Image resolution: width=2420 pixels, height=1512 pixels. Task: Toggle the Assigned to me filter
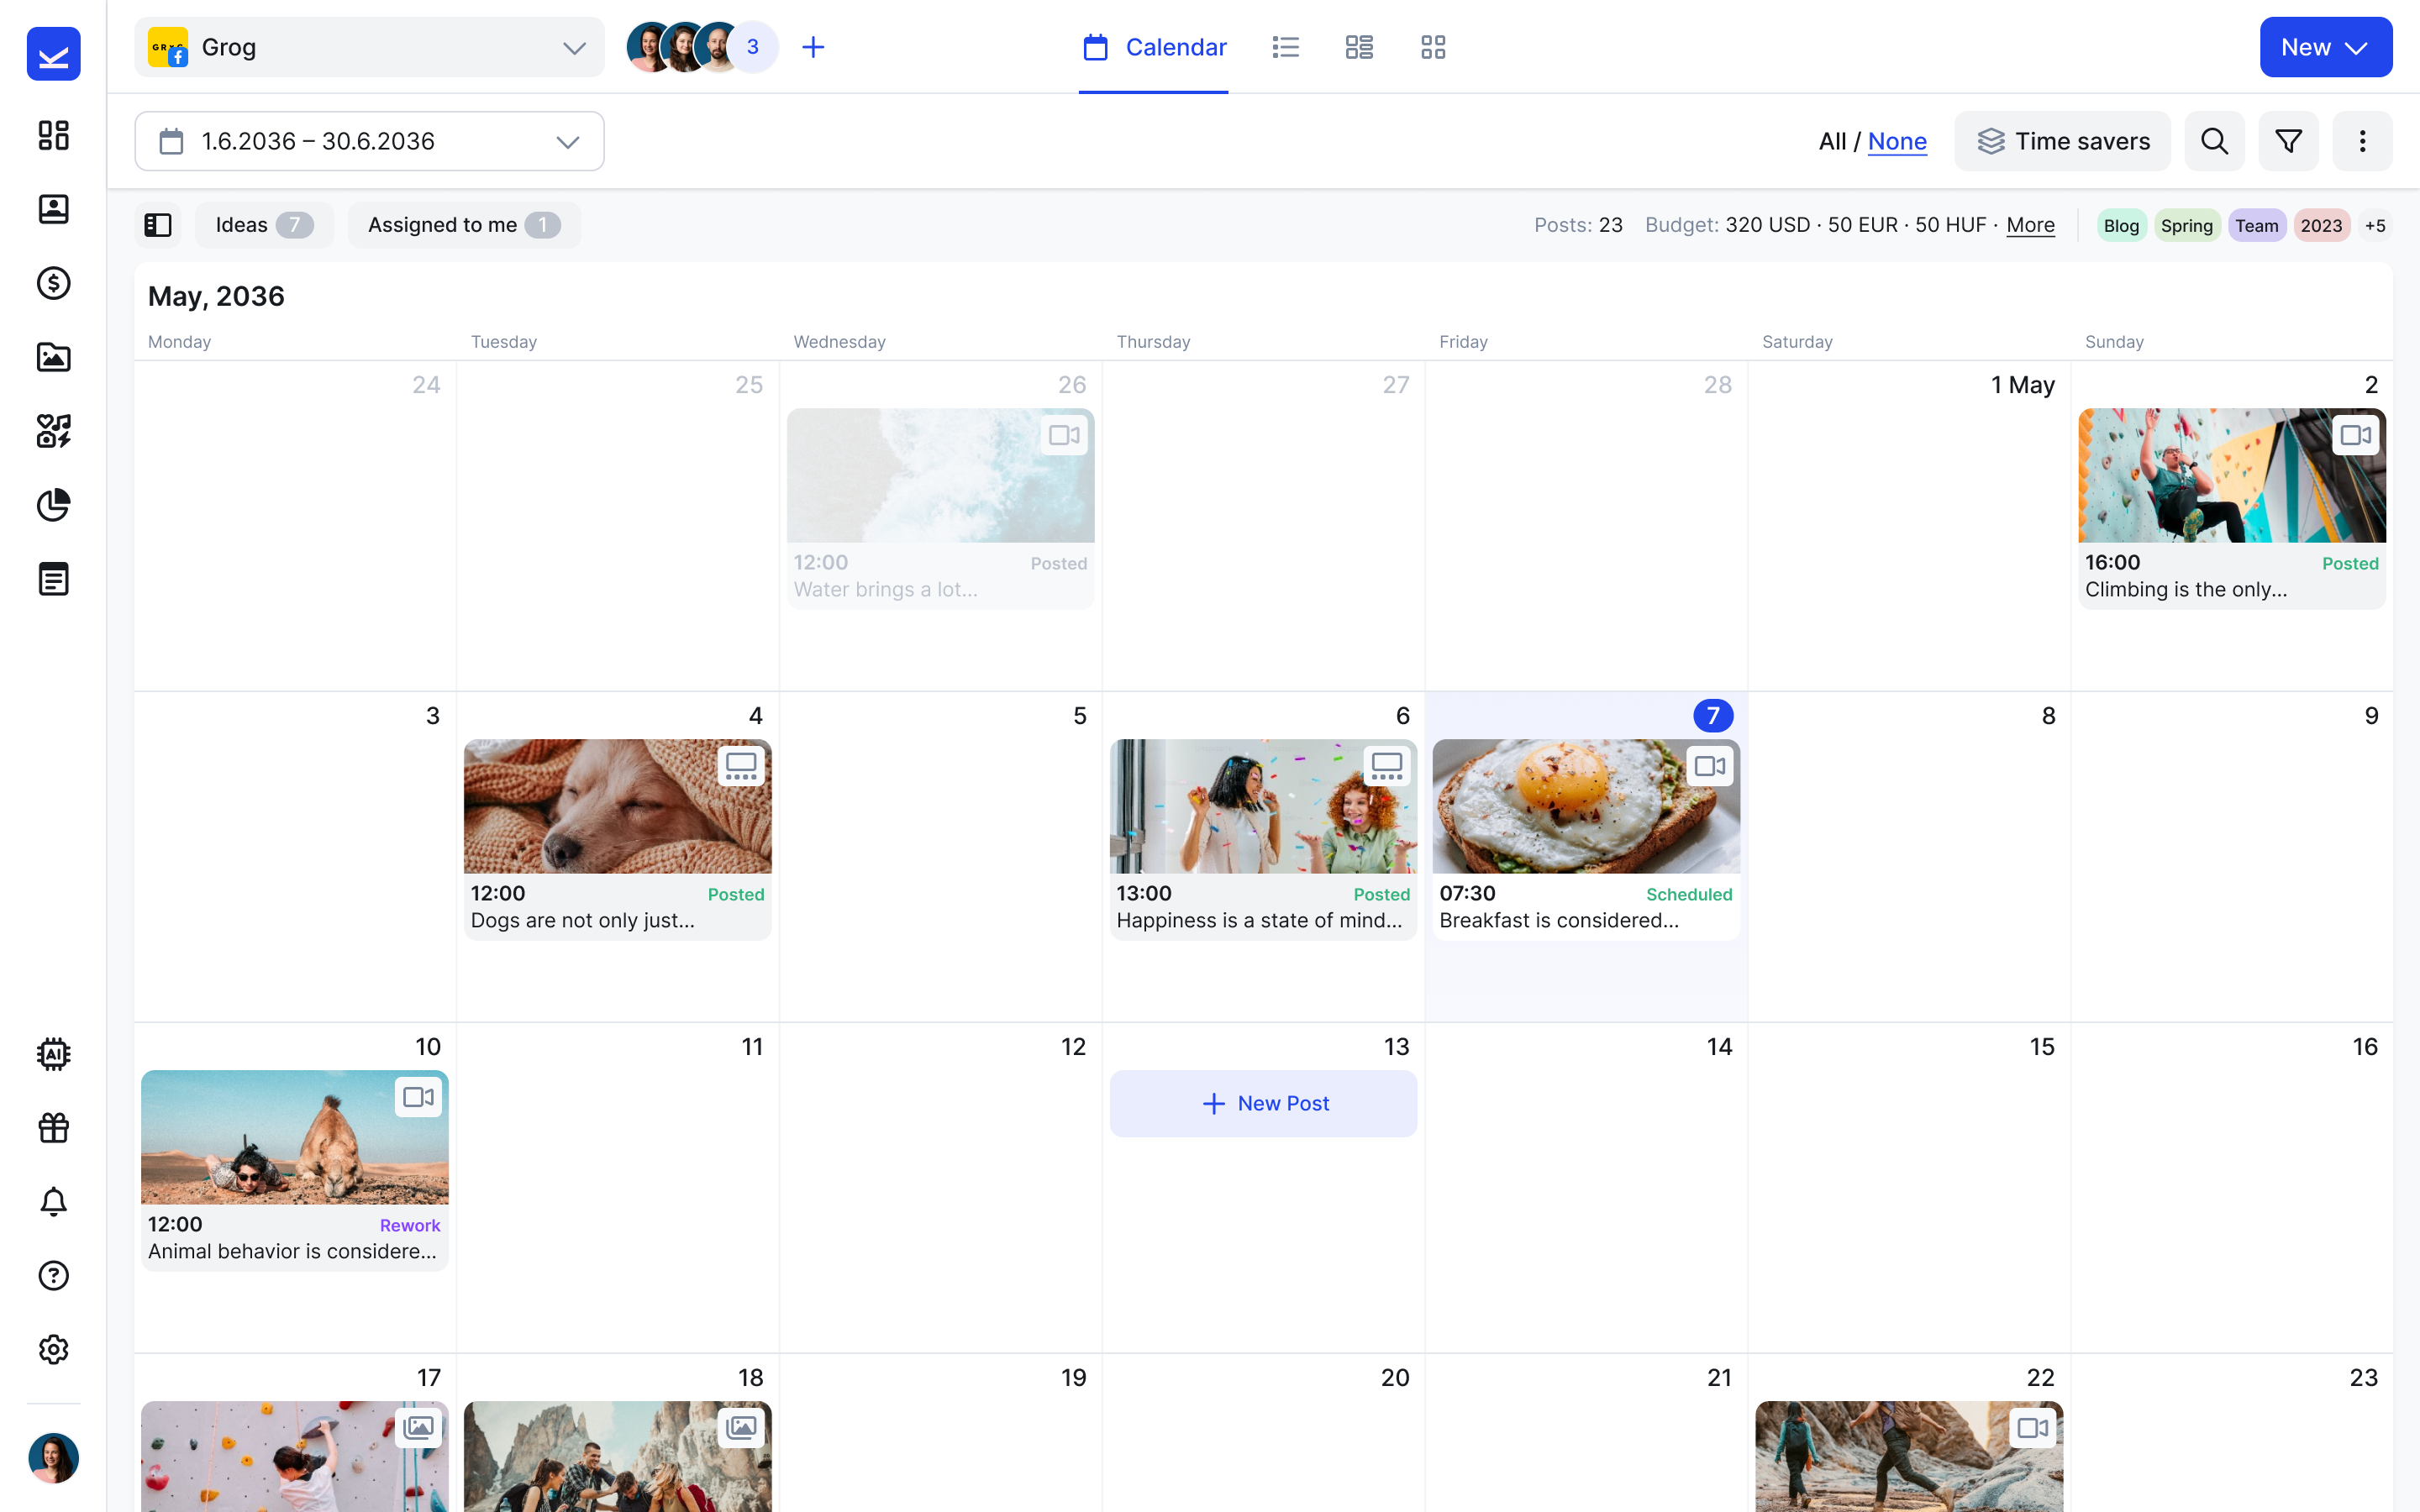pos(463,225)
